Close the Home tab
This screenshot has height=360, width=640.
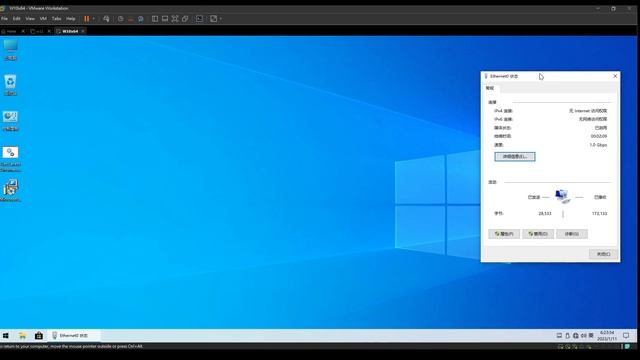(23, 31)
